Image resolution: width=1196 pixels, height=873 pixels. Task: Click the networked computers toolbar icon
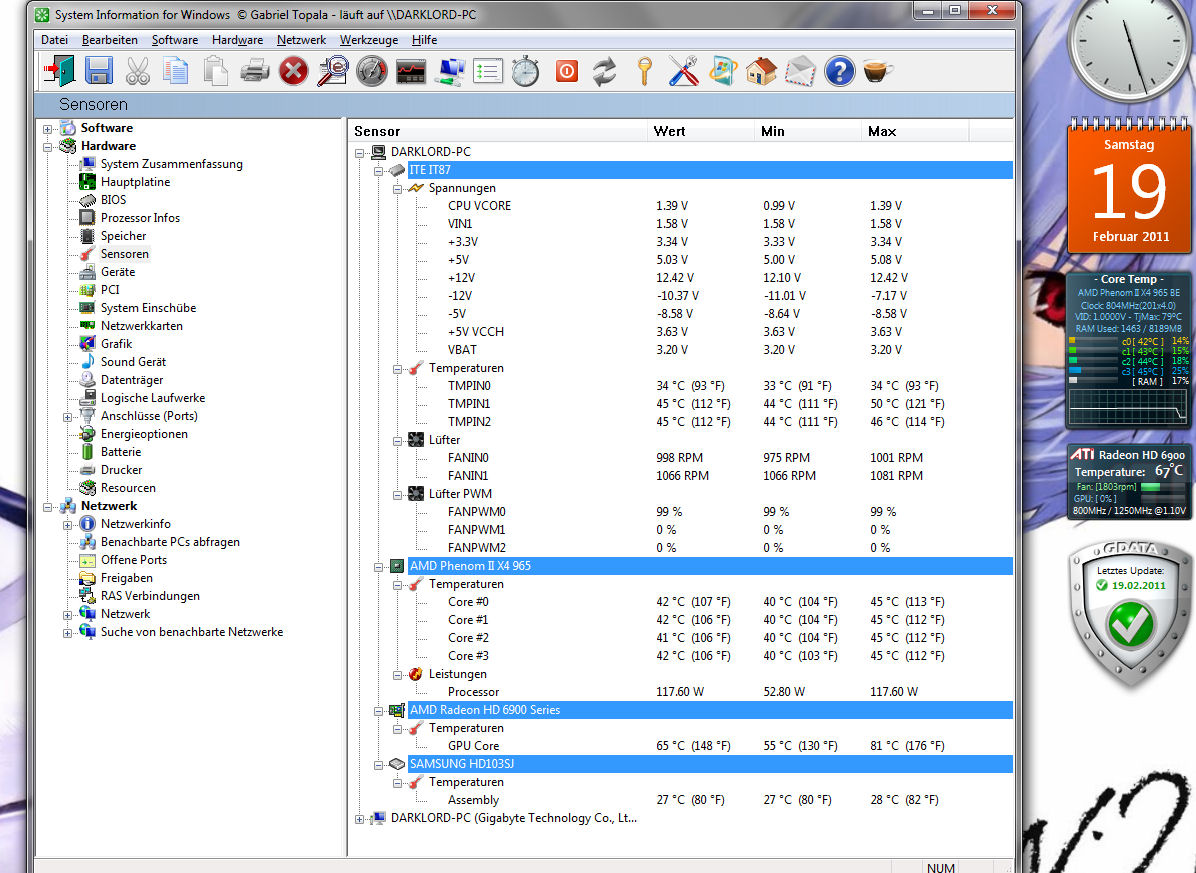pyautogui.click(x=450, y=72)
